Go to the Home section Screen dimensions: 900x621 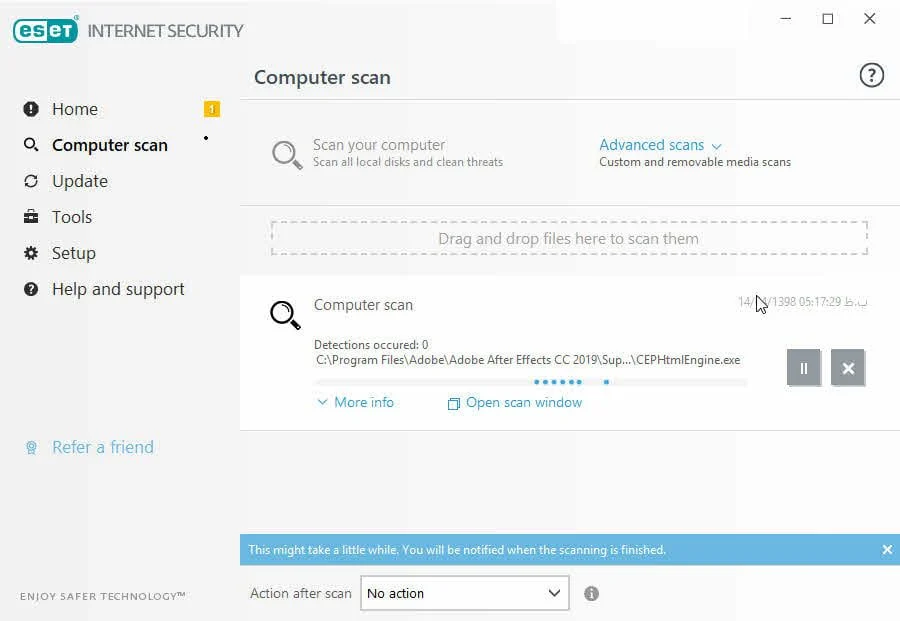pyautogui.click(x=75, y=109)
